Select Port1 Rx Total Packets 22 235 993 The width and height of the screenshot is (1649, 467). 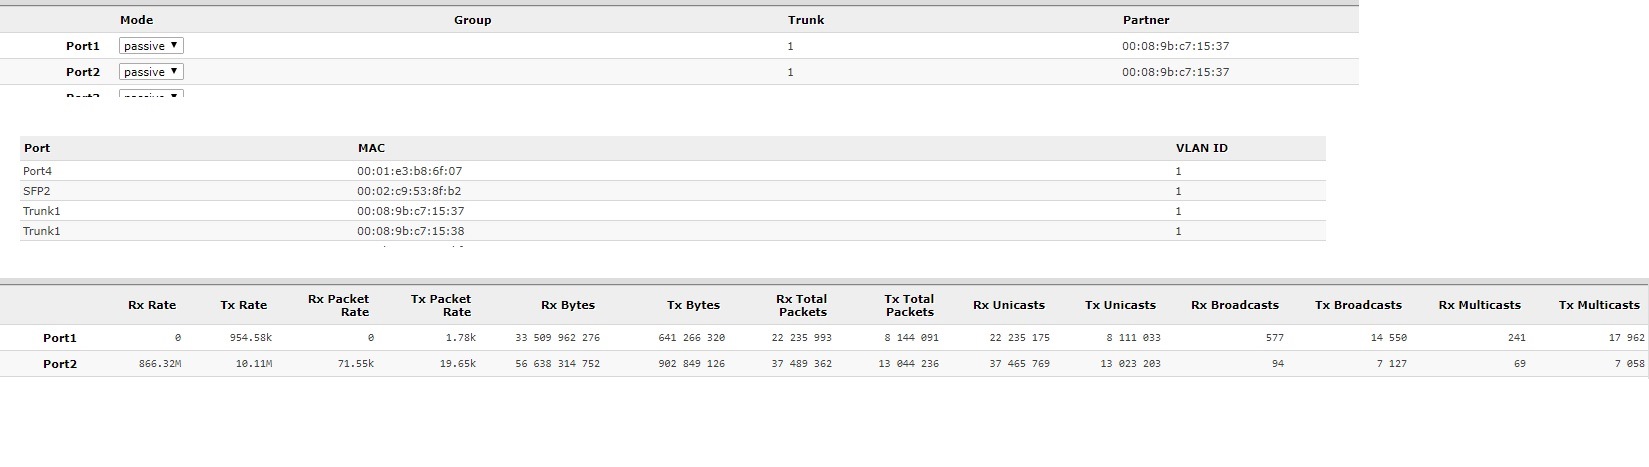[x=800, y=338]
